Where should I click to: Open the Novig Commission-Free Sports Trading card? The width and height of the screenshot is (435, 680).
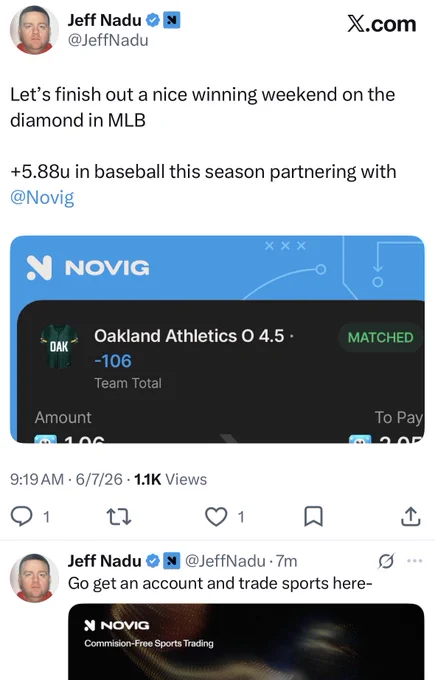(246, 641)
